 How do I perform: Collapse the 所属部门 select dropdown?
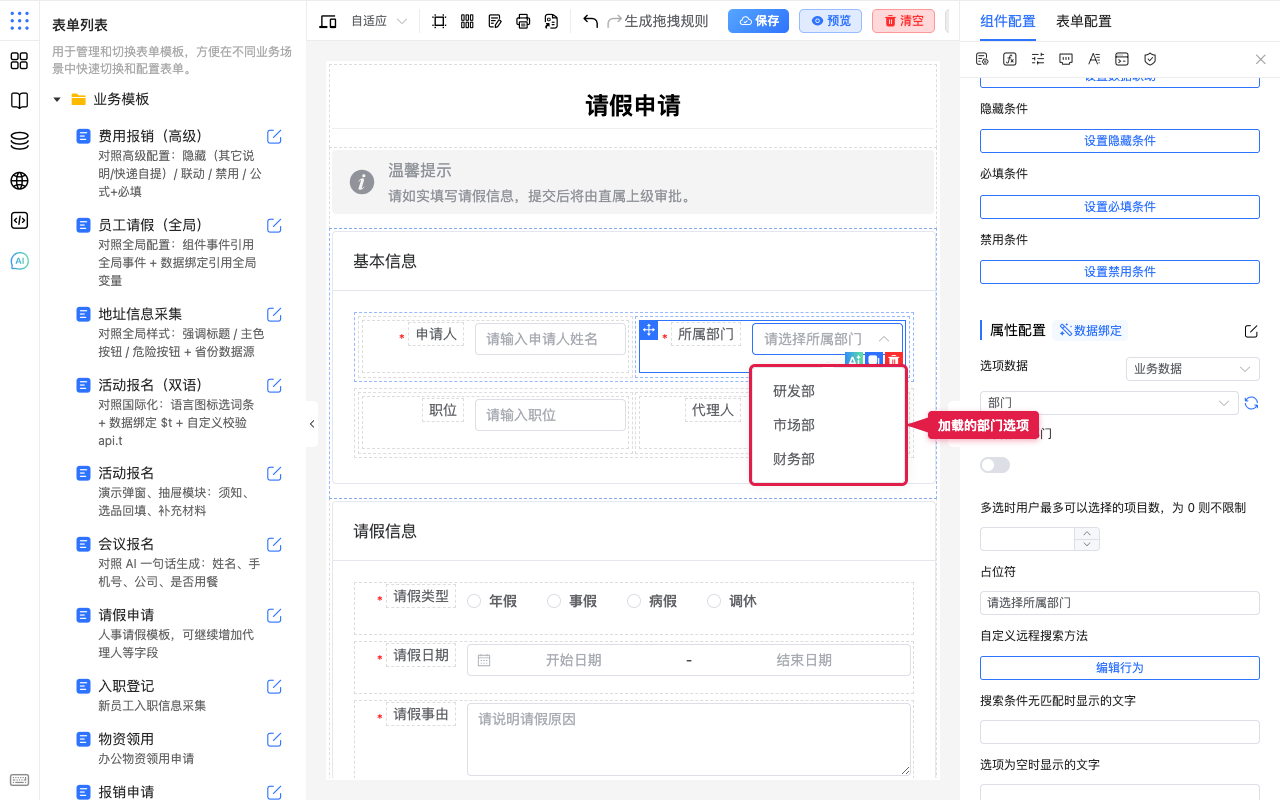click(x=884, y=339)
